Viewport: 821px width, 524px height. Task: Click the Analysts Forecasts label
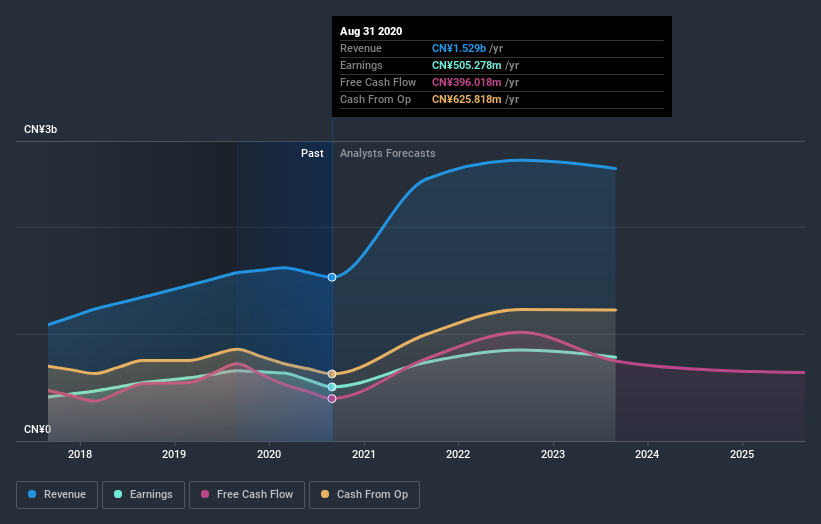(x=387, y=153)
